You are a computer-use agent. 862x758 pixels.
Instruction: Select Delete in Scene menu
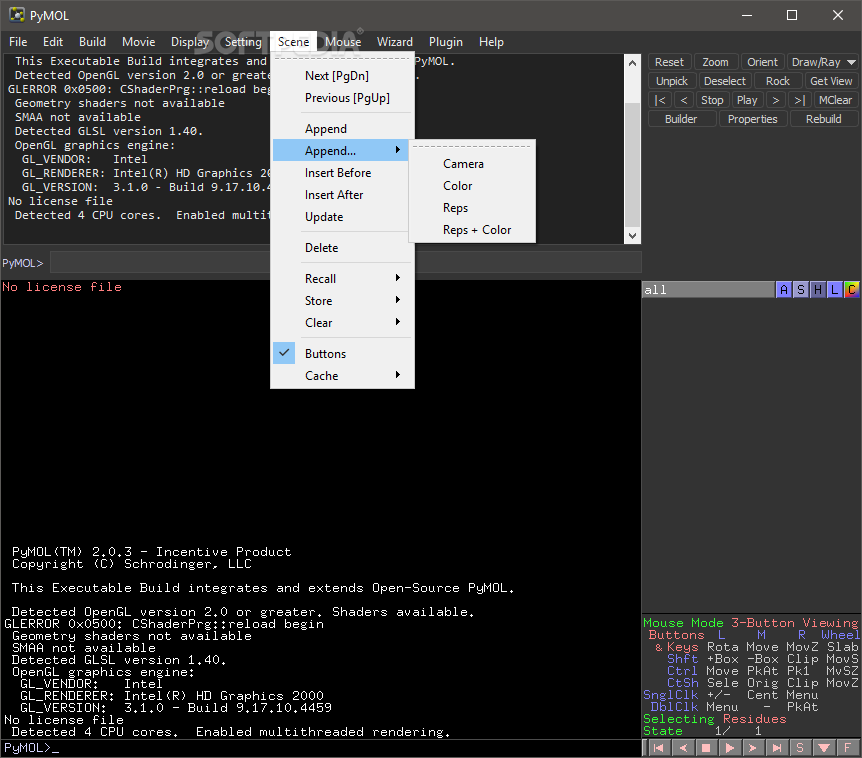click(x=342, y=247)
